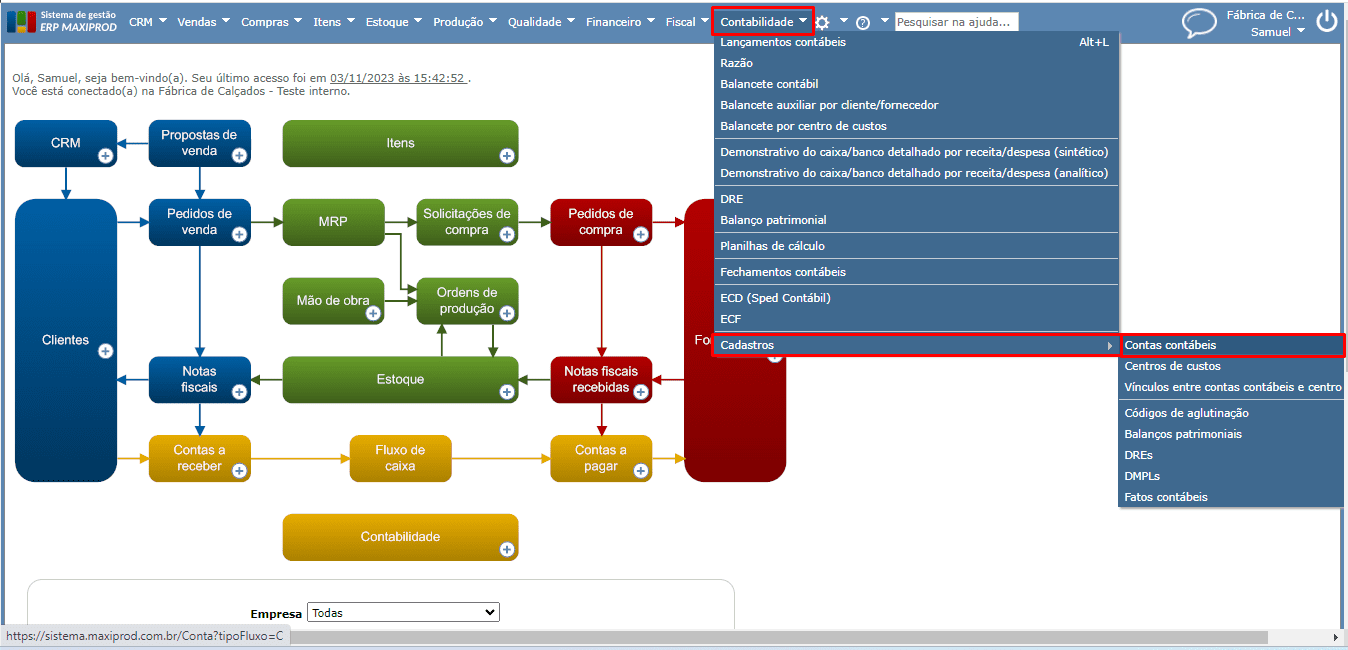Viewport: 1348px width, 650px height.
Task: Select DRE menu entry
Action: [x=916, y=199]
